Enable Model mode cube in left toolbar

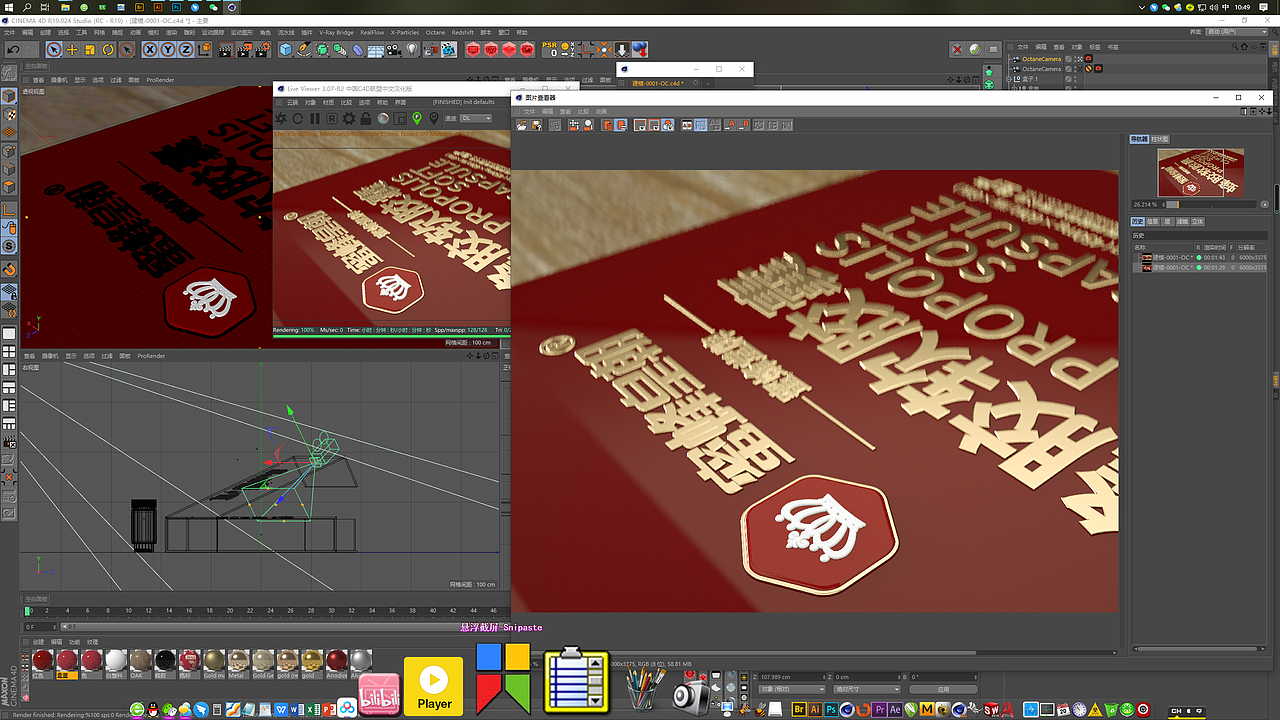(8, 95)
